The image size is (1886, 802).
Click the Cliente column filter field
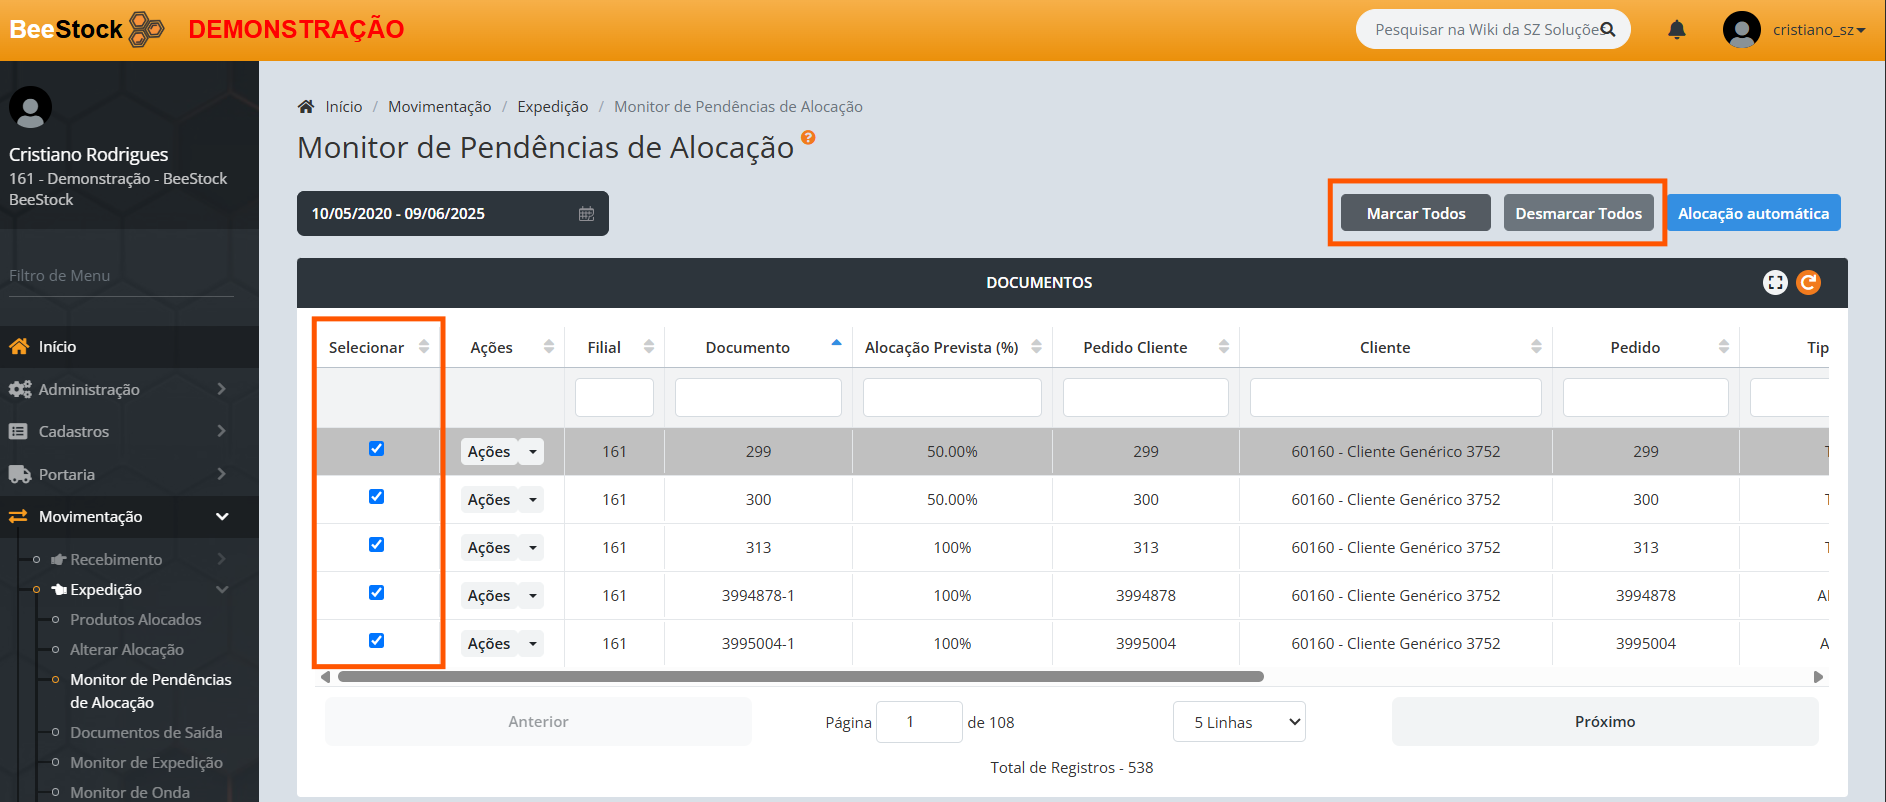[1395, 398]
